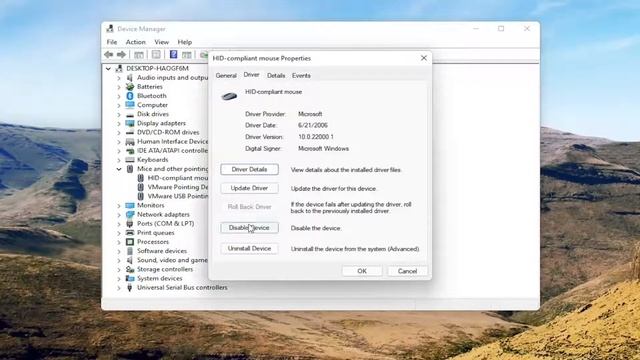Click the Display adapters category icon
Image resolution: width=640 pixels, height=360 pixels.
point(130,123)
